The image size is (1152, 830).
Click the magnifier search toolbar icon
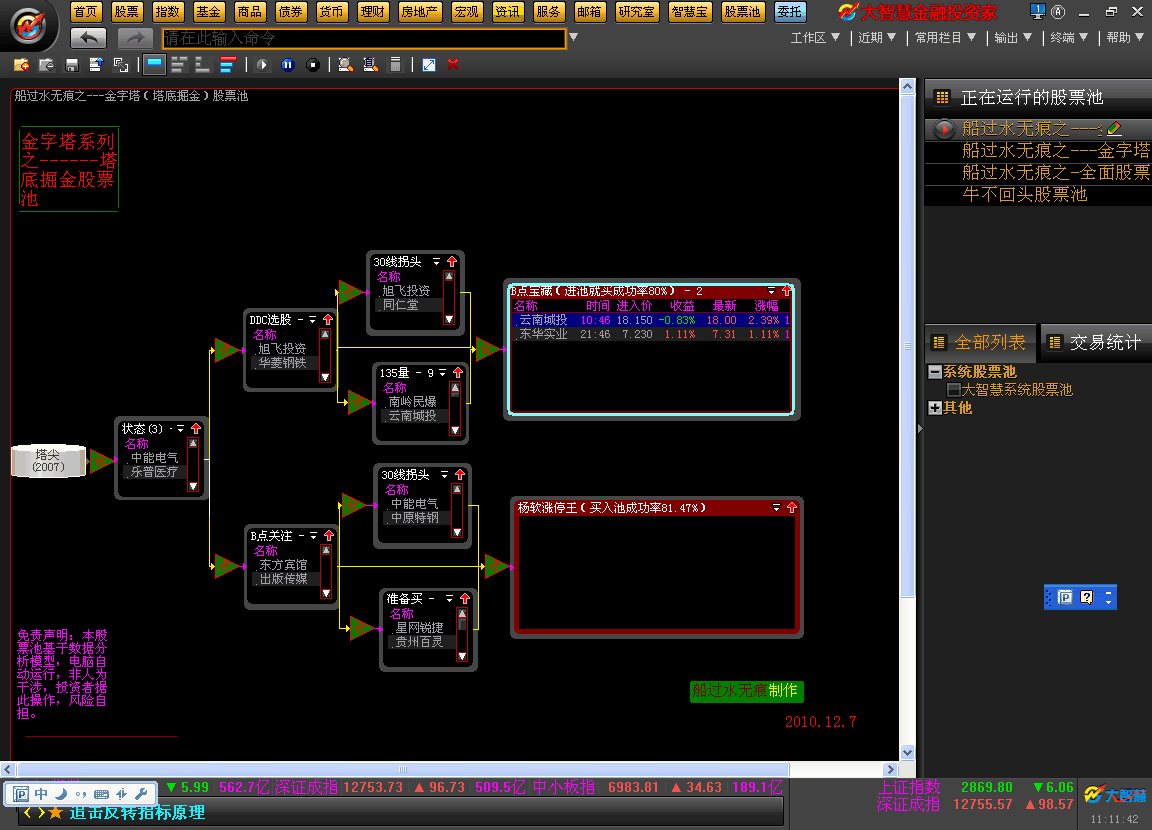point(345,65)
